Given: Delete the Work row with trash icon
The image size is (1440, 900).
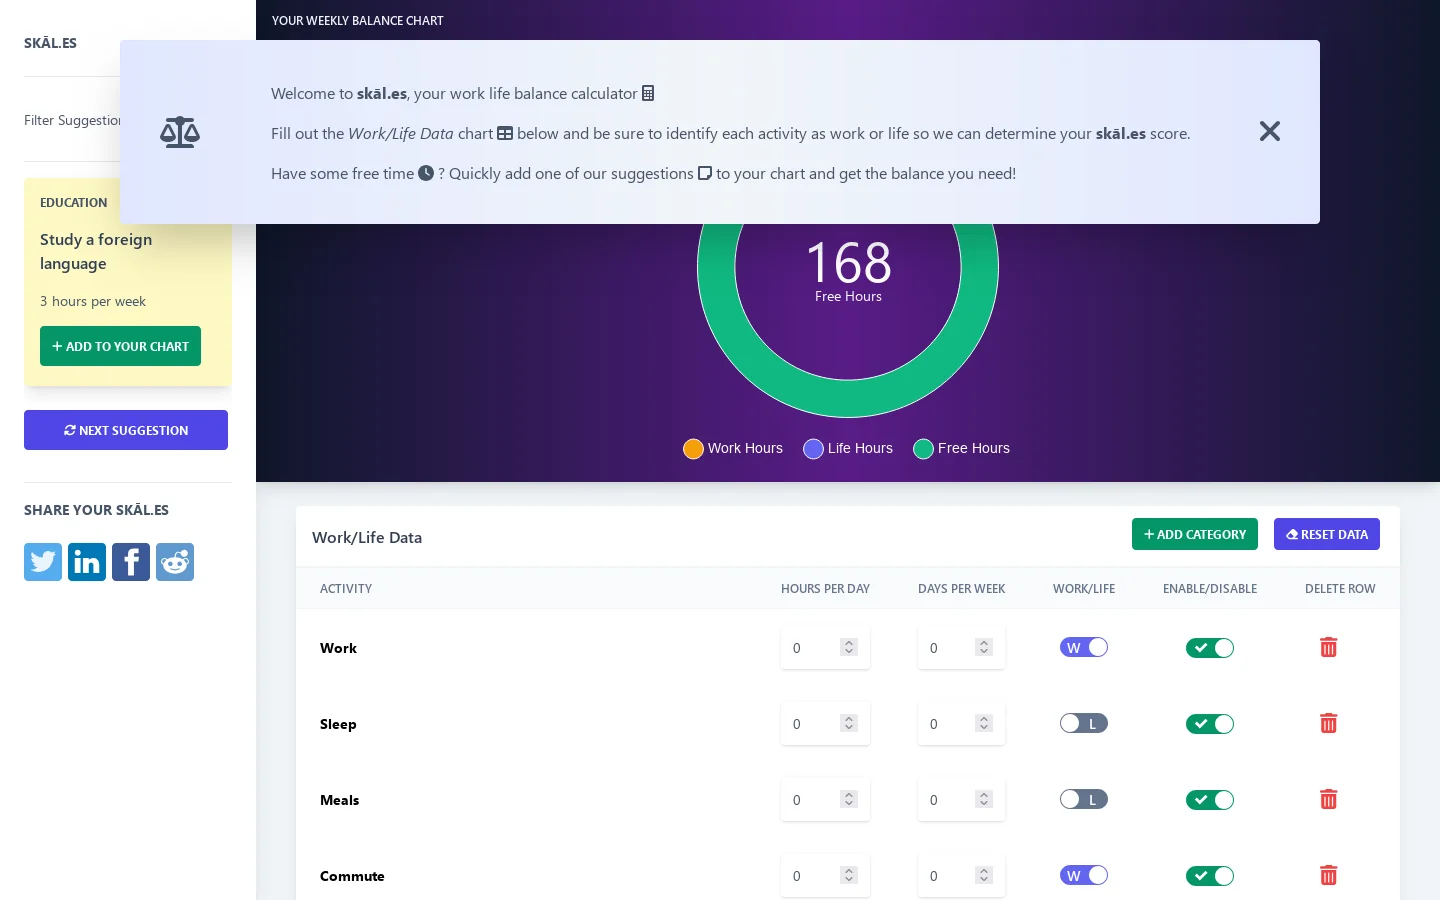Looking at the screenshot, I should click(x=1328, y=647).
